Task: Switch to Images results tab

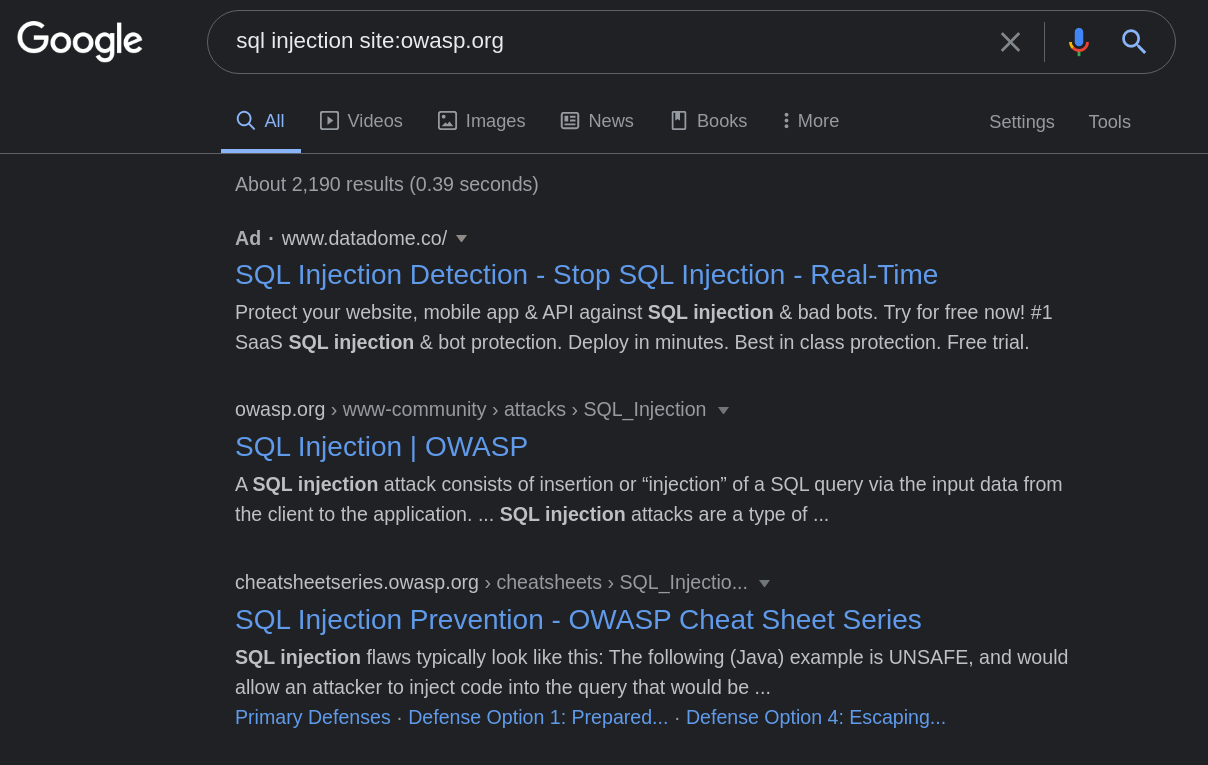Action: (x=481, y=121)
